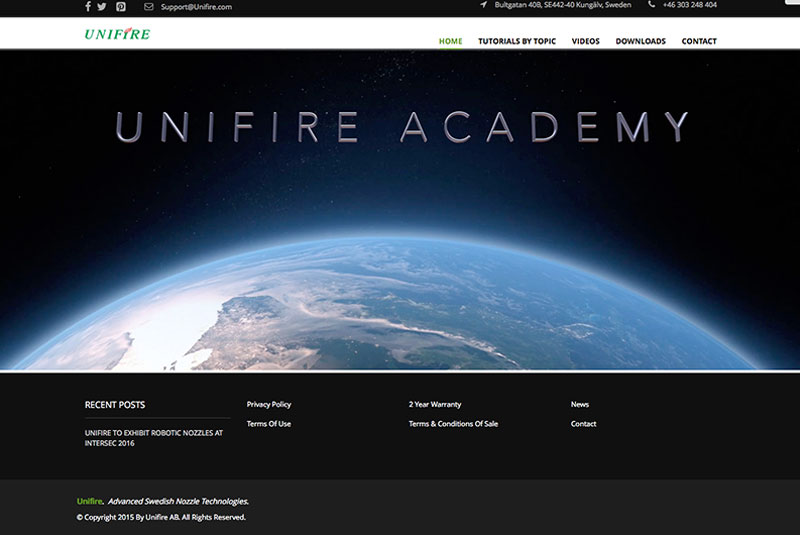Open the Privacy Policy footer link
The width and height of the screenshot is (800, 535).
269,404
